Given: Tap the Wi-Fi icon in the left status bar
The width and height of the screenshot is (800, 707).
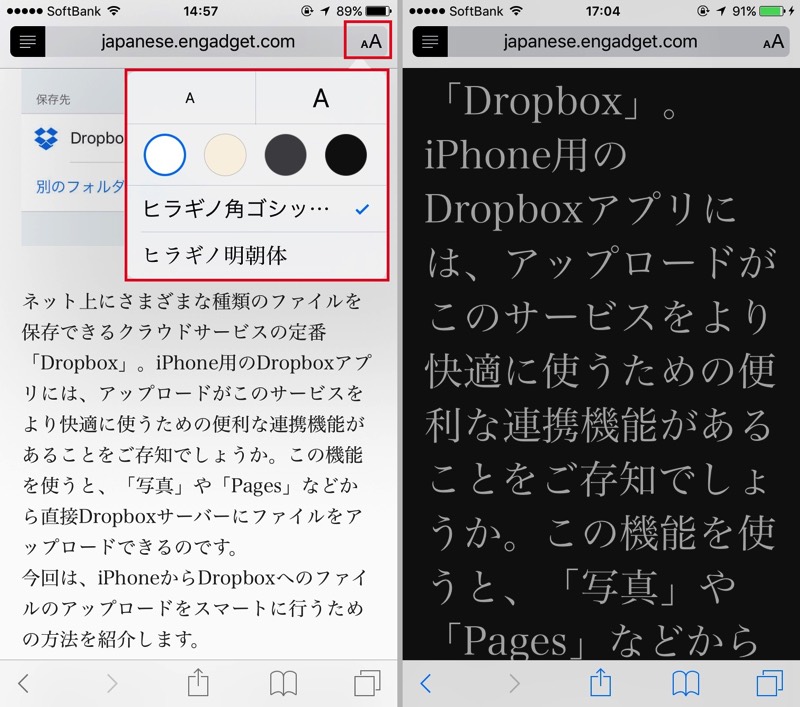Looking at the screenshot, I should point(114,10).
